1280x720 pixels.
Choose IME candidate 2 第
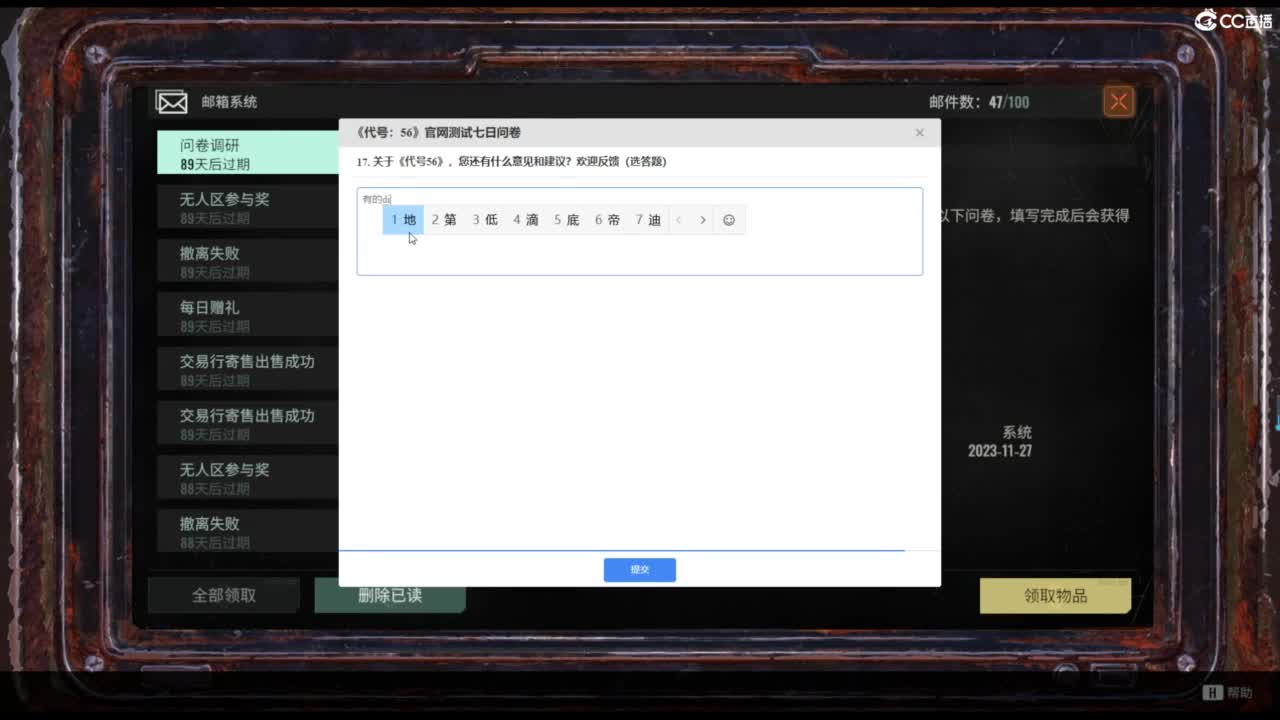tap(444, 220)
